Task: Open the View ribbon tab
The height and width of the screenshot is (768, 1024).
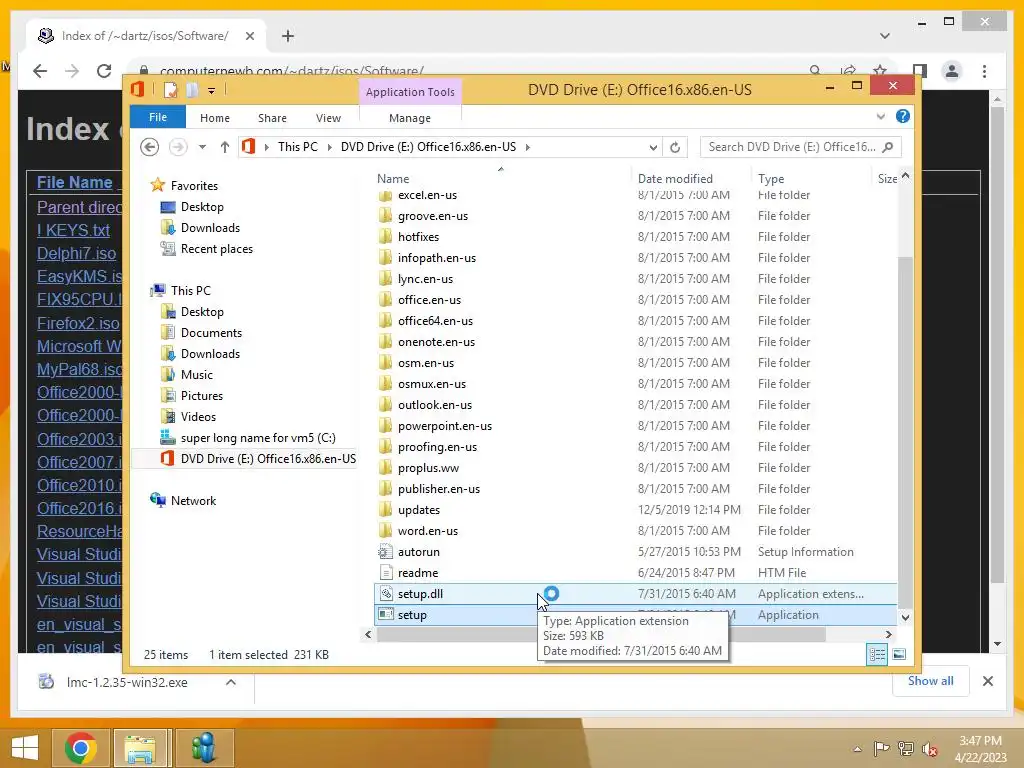Action: [x=328, y=118]
